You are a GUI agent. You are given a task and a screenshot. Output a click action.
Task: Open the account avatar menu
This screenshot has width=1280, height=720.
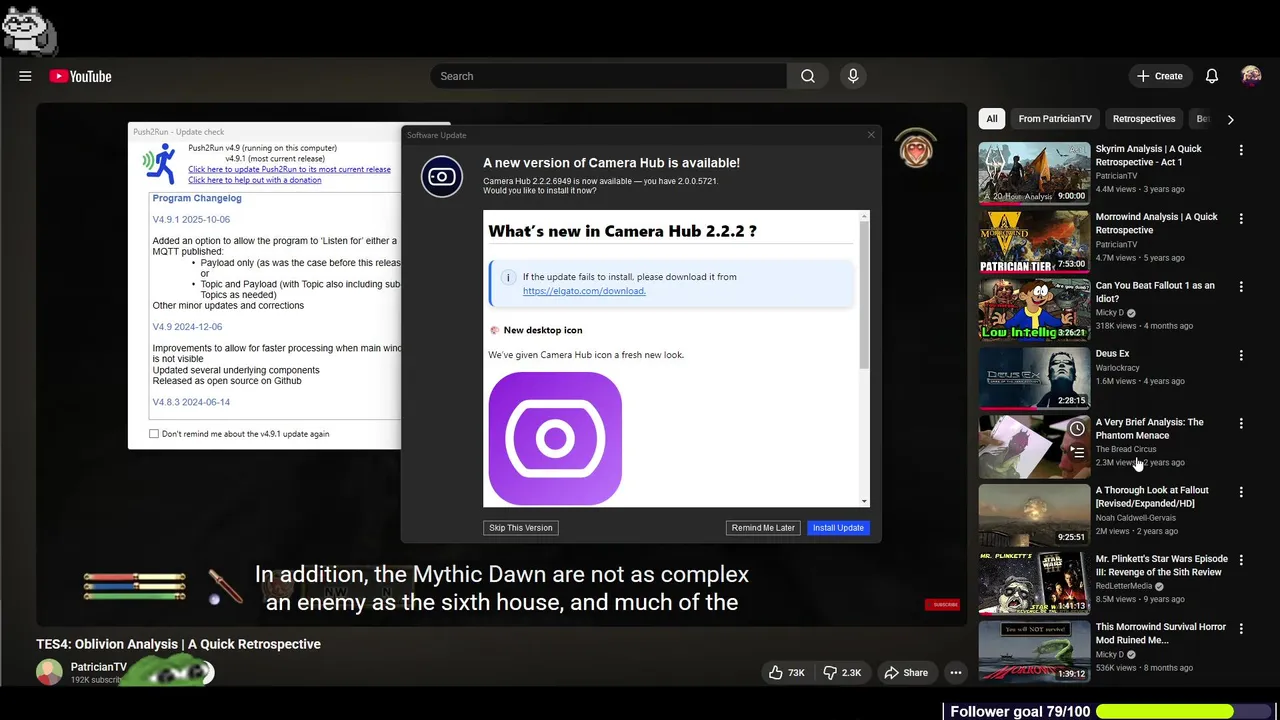click(1251, 76)
